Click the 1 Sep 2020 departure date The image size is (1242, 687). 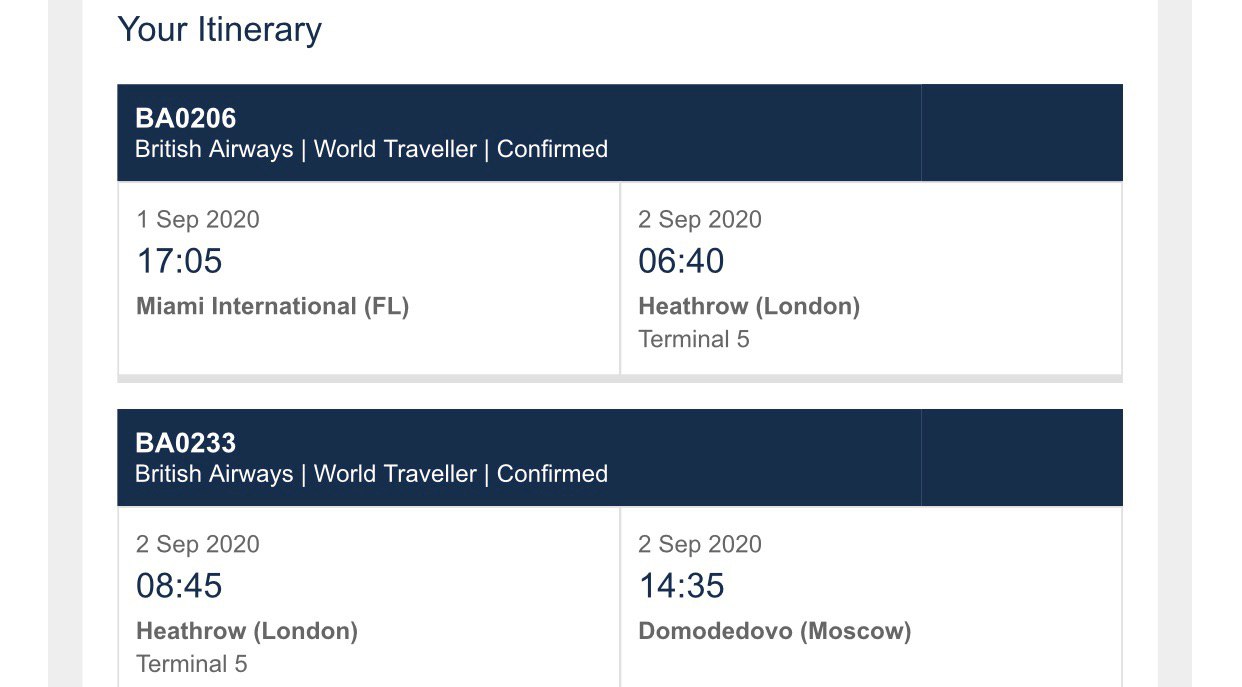(x=198, y=220)
